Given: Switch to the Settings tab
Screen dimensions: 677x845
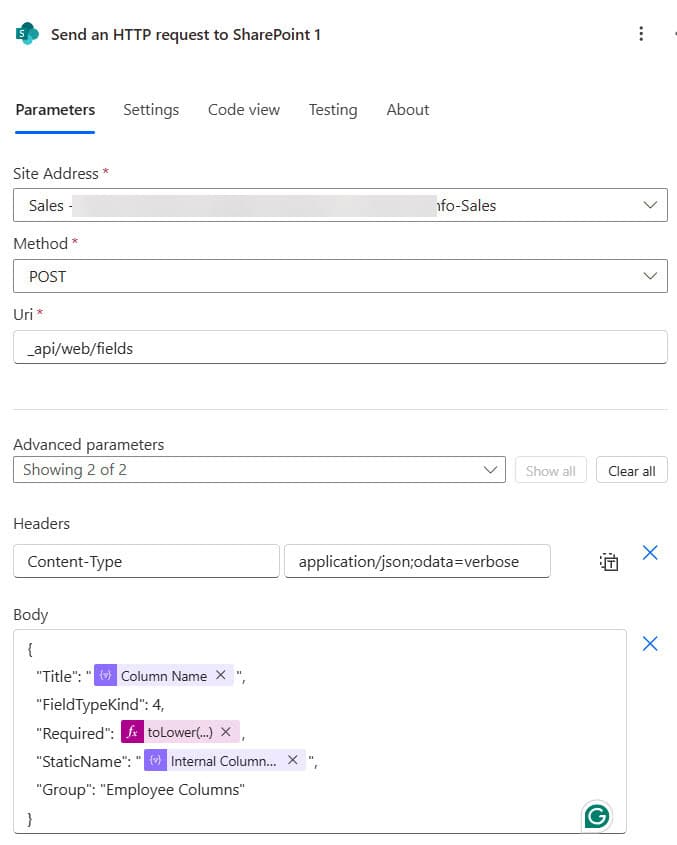Looking at the screenshot, I should coord(151,109).
